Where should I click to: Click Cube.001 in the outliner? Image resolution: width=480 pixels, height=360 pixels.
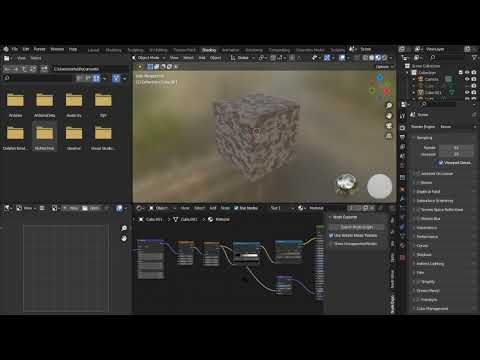433,92
